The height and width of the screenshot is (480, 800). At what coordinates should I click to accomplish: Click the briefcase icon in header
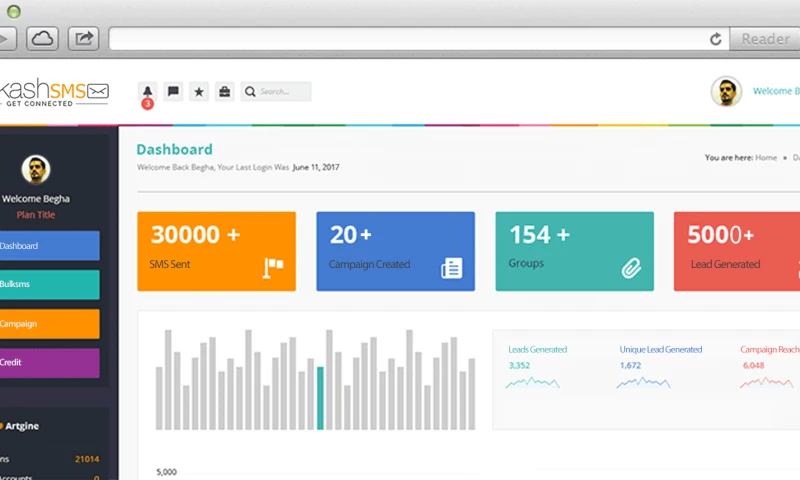pyautogui.click(x=225, y=92)
